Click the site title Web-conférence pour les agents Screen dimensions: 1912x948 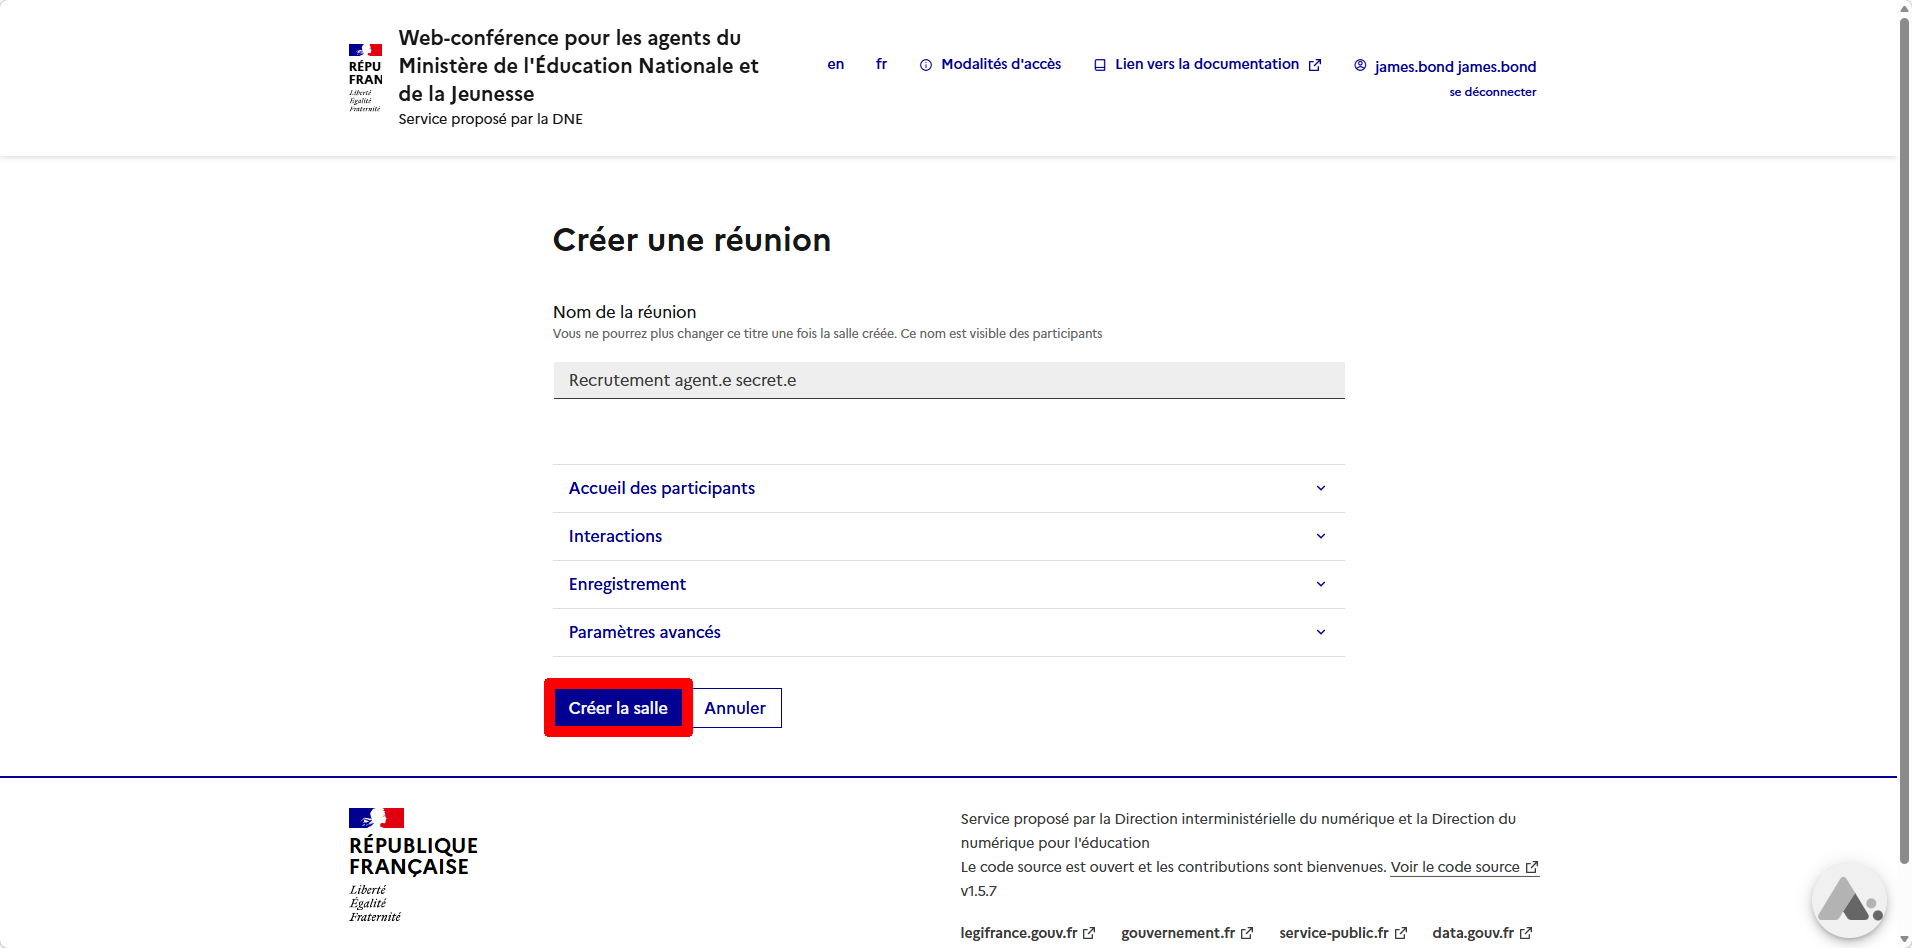(x=578, y=66)
